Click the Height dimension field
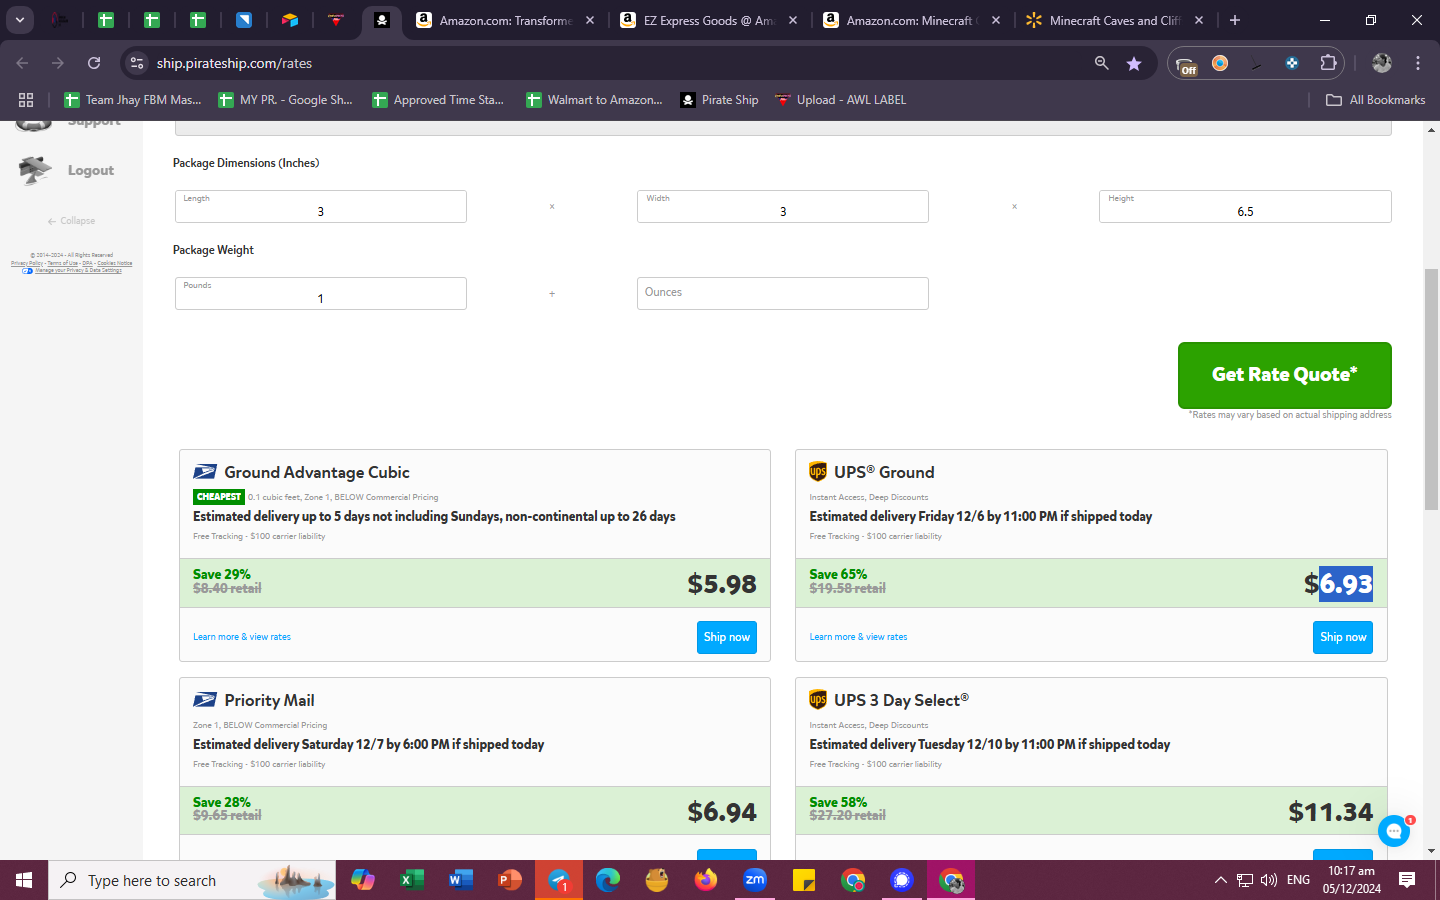The width and height of the screenshot is (1440, 900). [1245, 206]
